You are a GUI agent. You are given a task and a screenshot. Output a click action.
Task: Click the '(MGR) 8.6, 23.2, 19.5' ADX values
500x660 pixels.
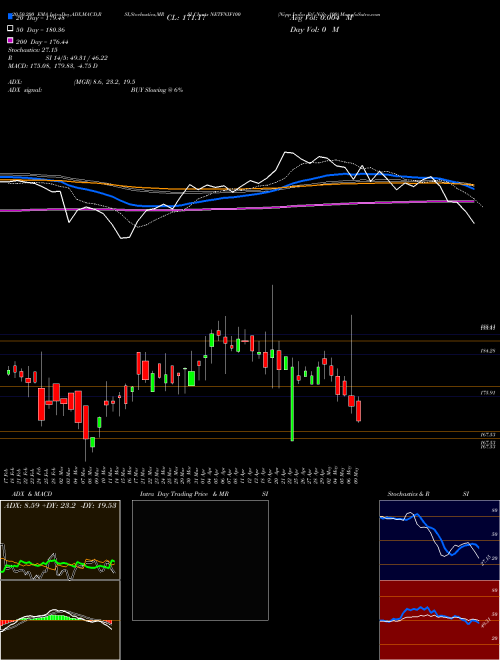[104, 82]
